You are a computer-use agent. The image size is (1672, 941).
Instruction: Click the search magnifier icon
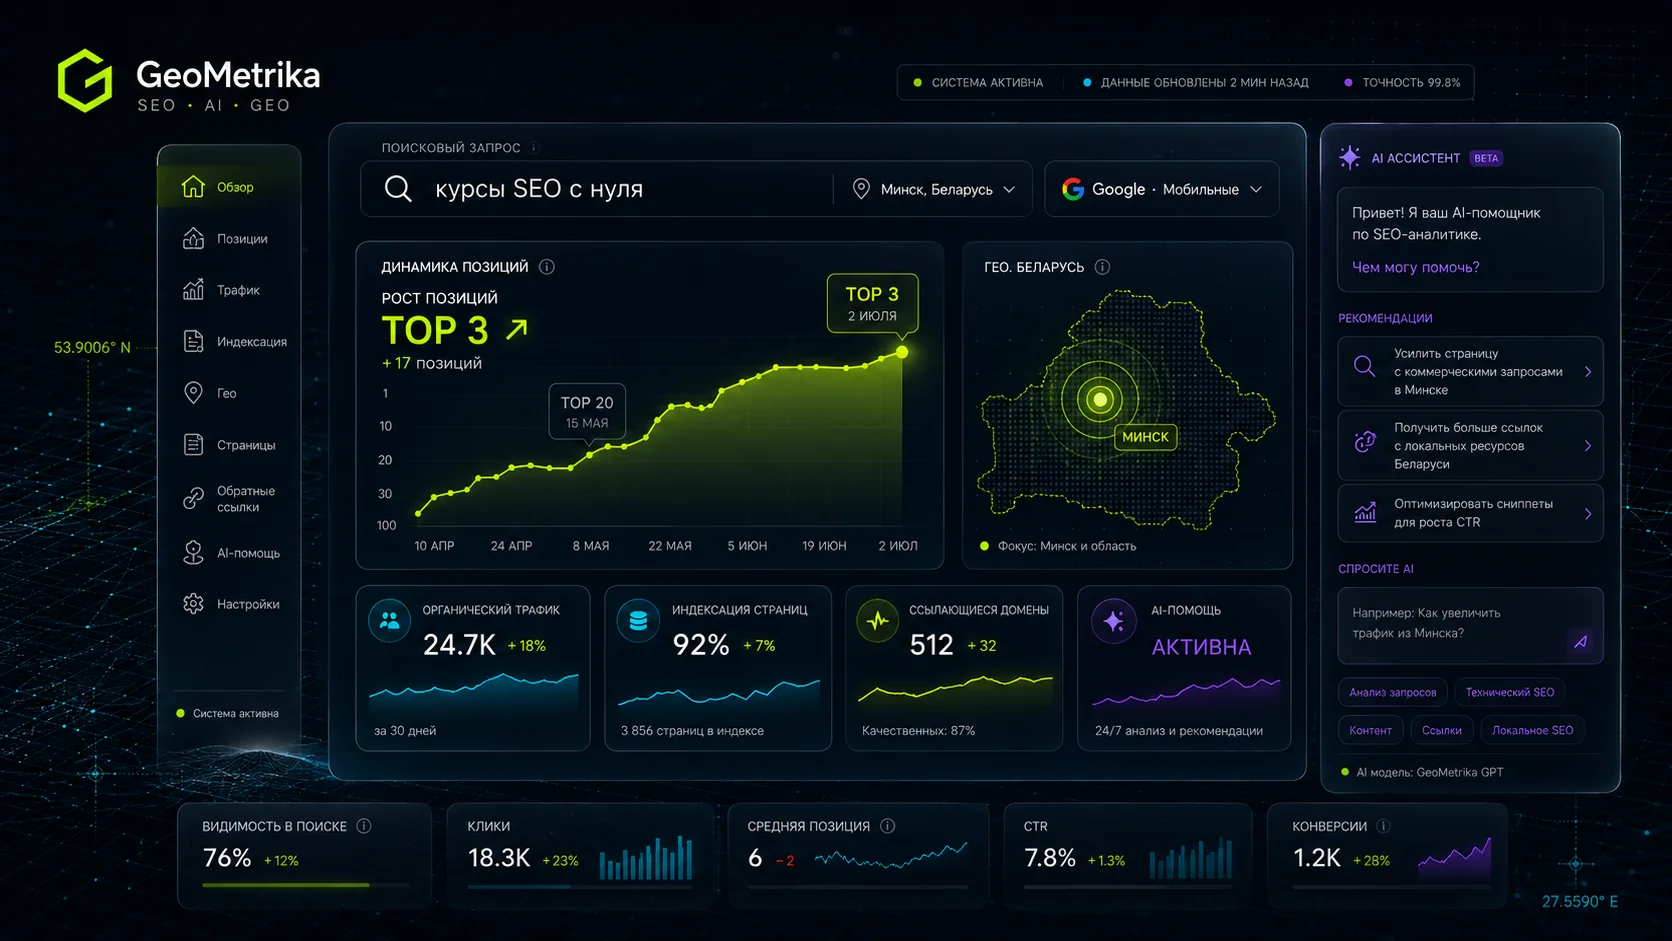coord(398,189)
